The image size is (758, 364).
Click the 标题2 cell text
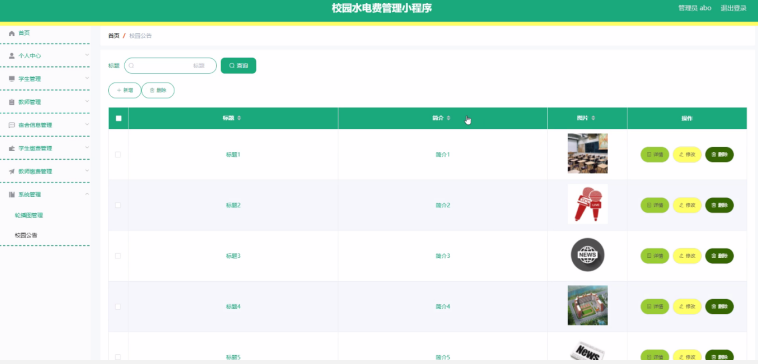233,205
